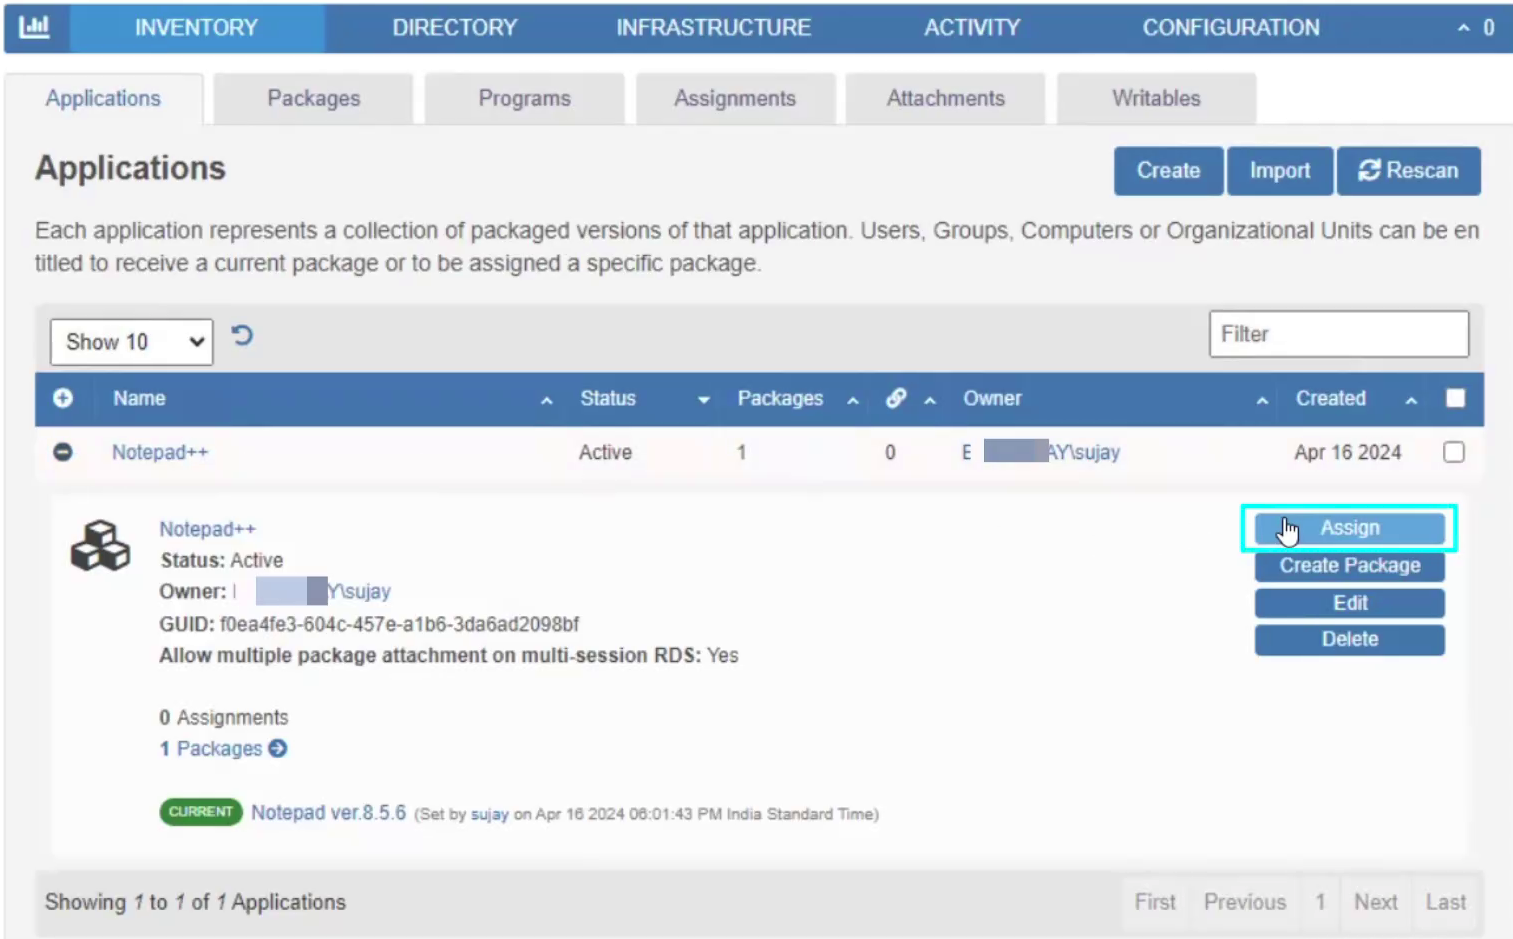Check the Notepad++ row checkbox
The image size is (1513, 939).
1453,452
